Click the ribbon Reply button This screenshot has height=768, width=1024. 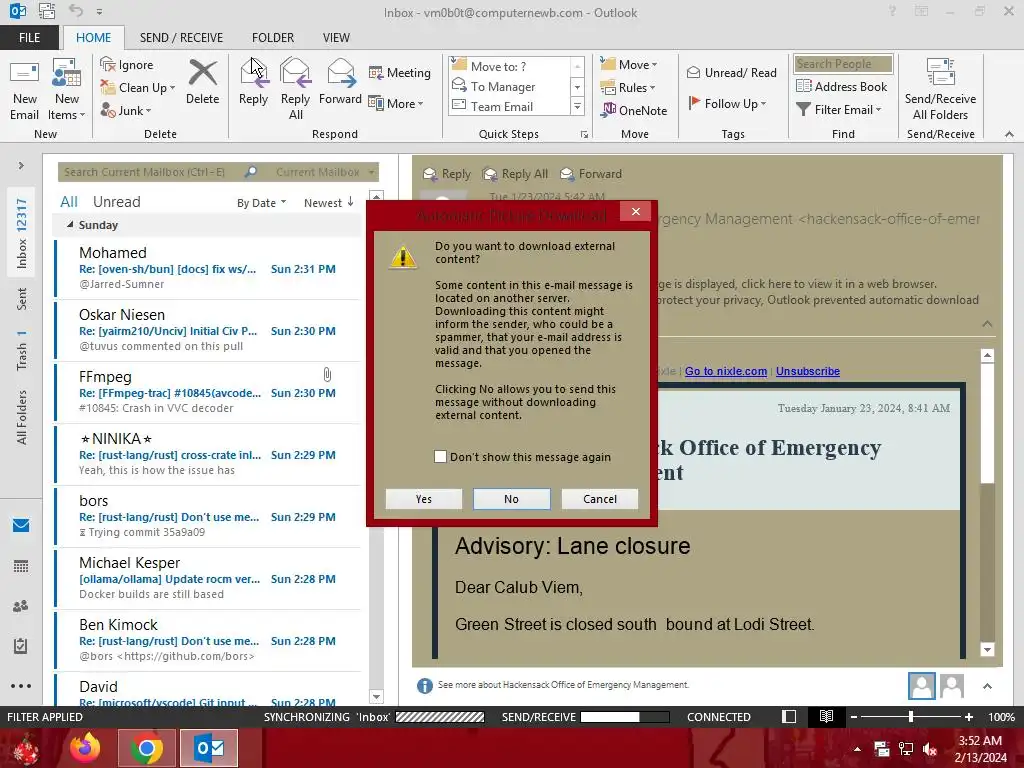253,82
